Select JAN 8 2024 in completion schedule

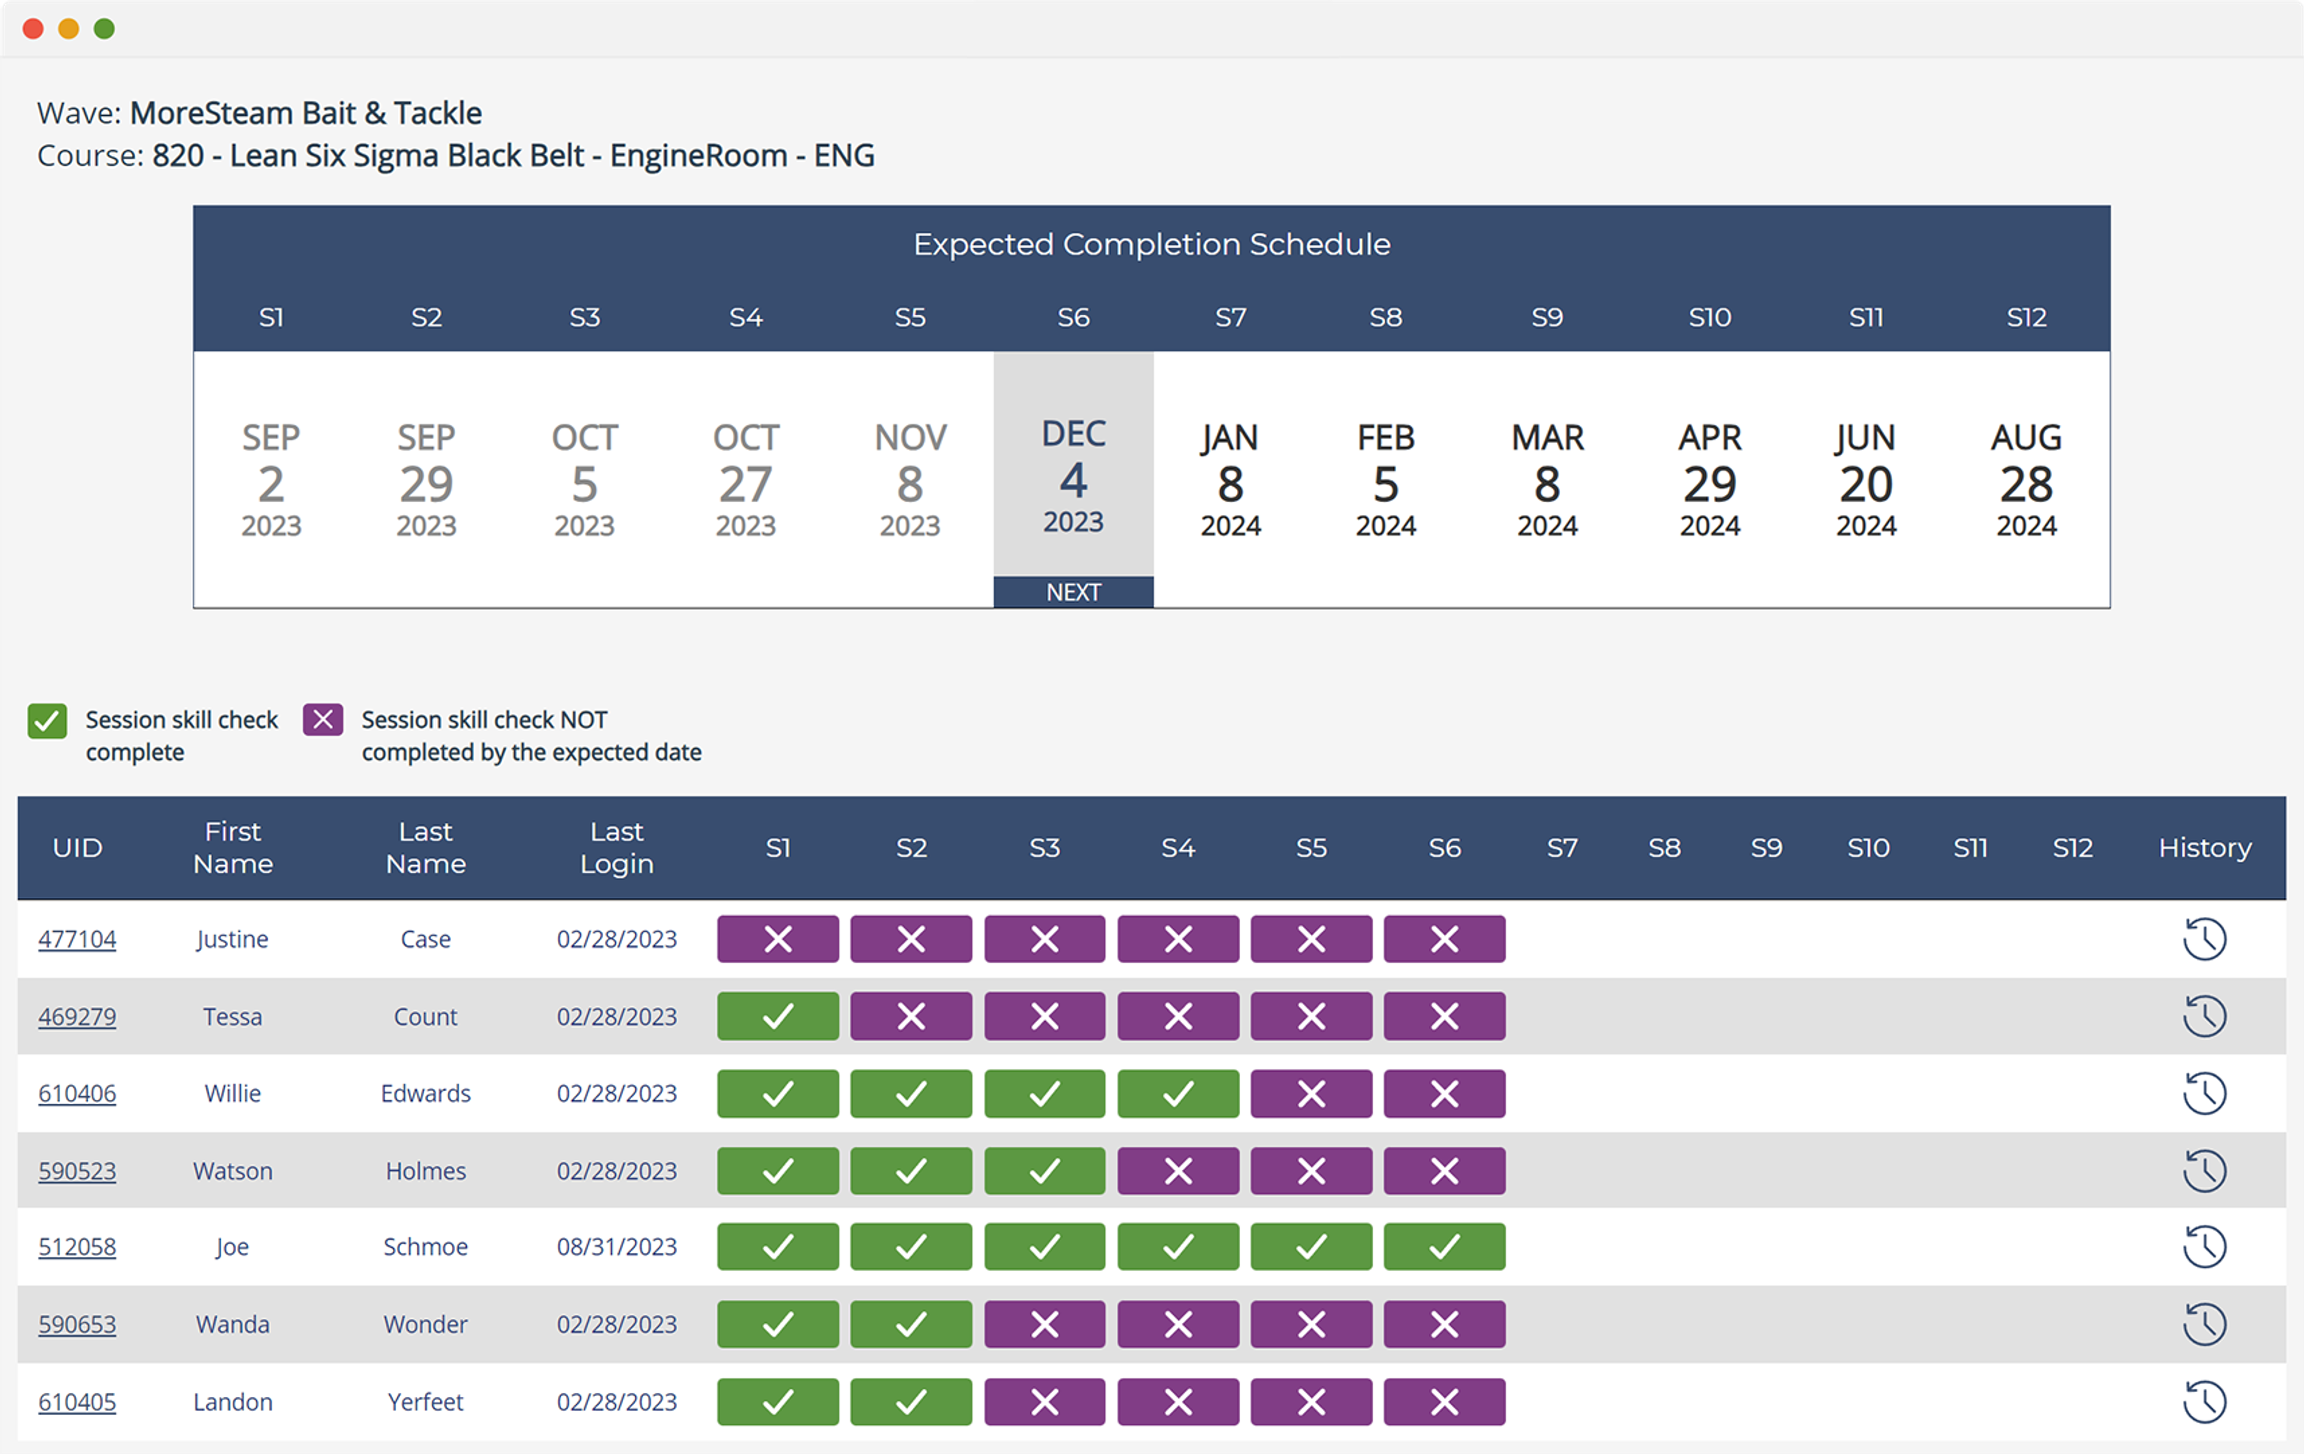point(1230,481)
